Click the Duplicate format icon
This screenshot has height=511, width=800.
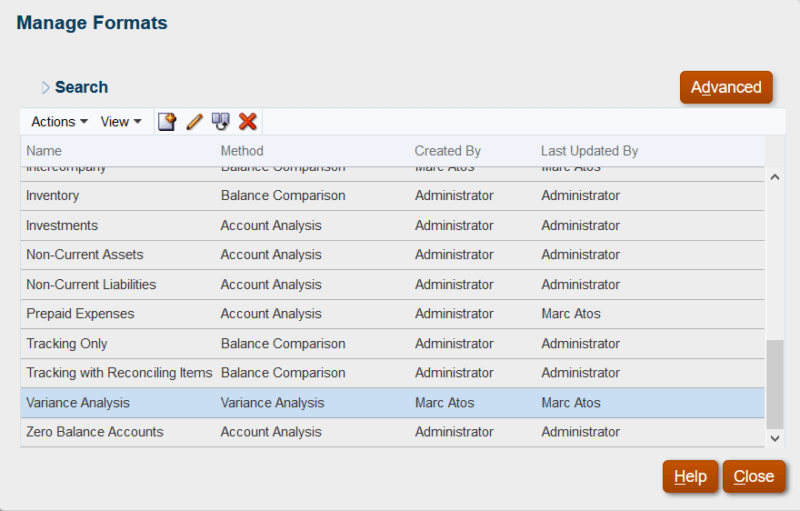(x=221, y=121)
